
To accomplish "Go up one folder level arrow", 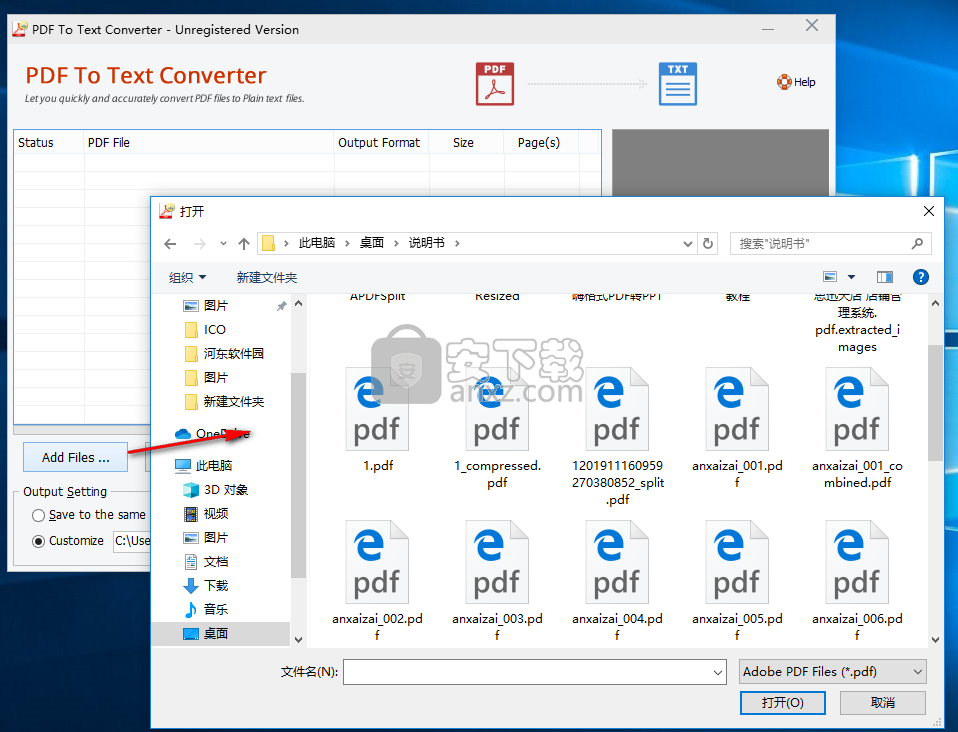I will (x=244, y=244).
